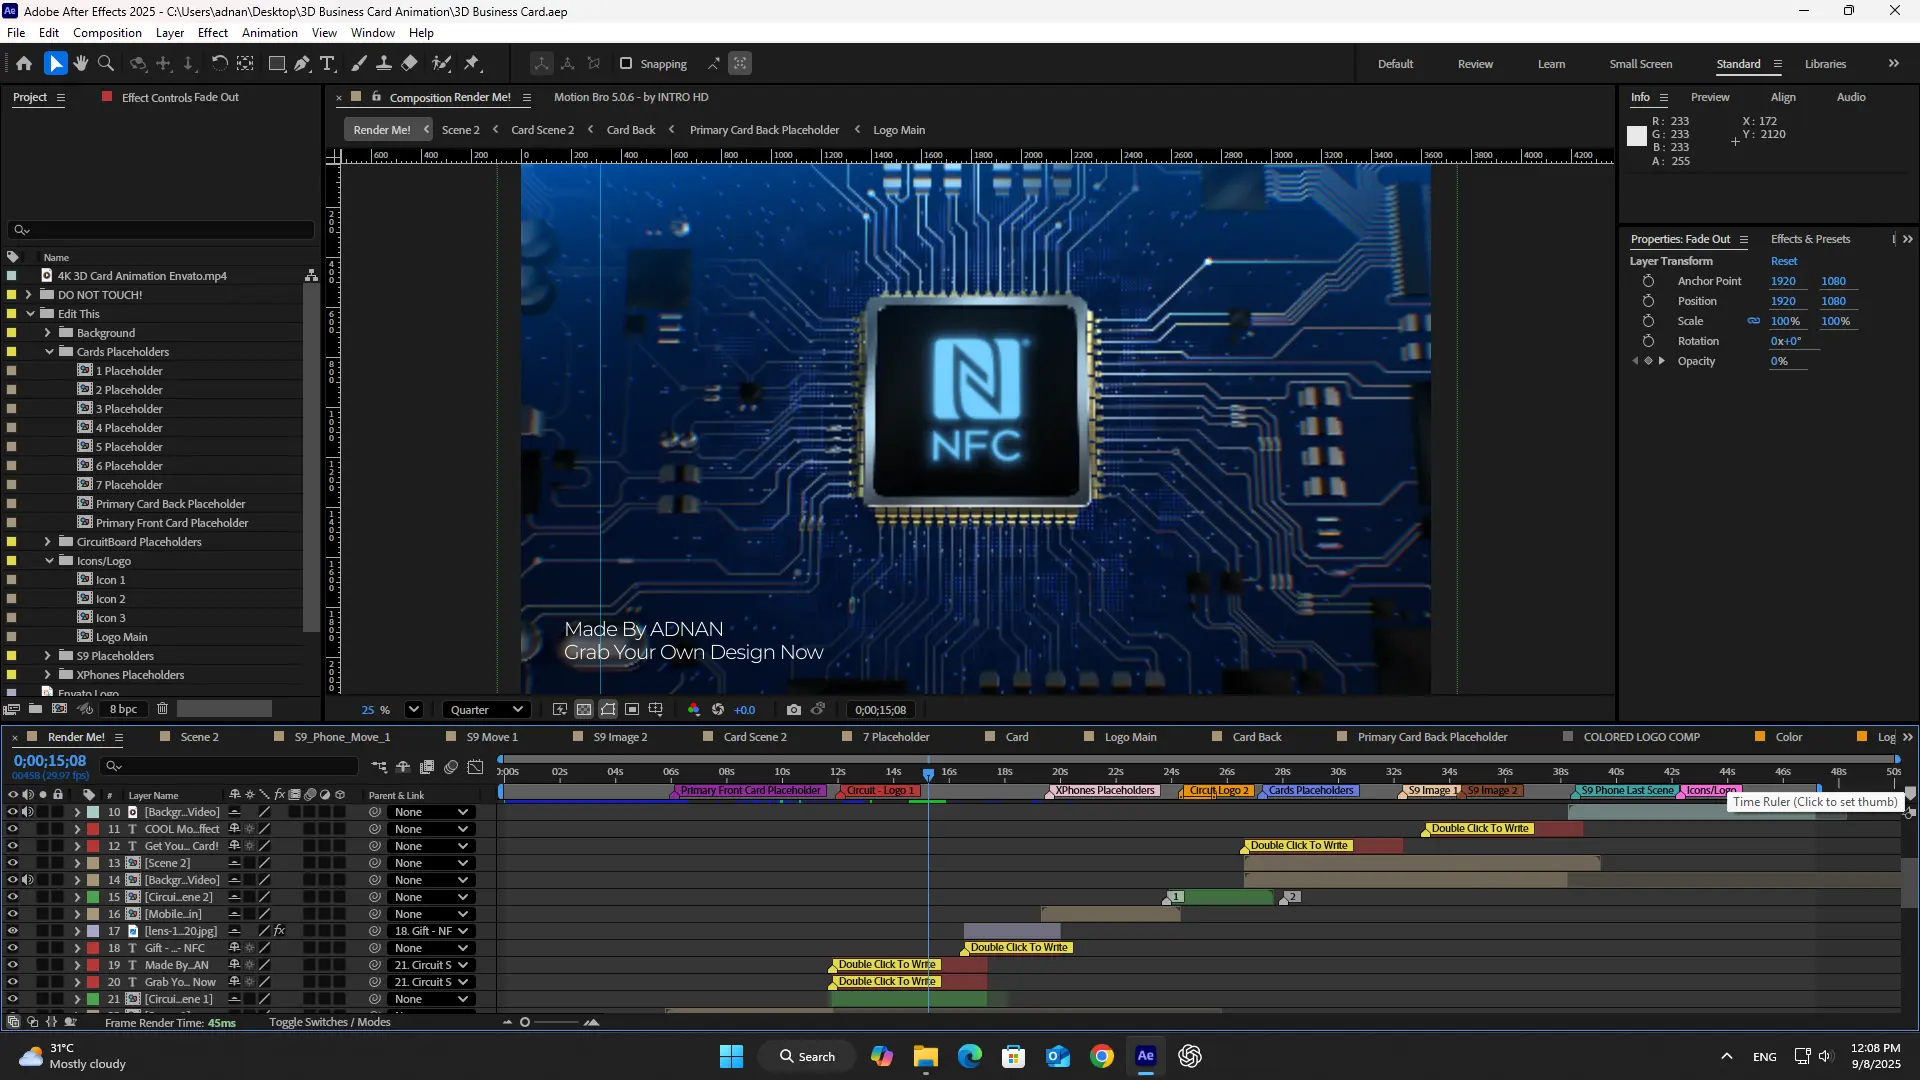The image size is (1920, 1080).
Task: Hide layer 12 Get You Card
Action: click(x=13, y=846)
